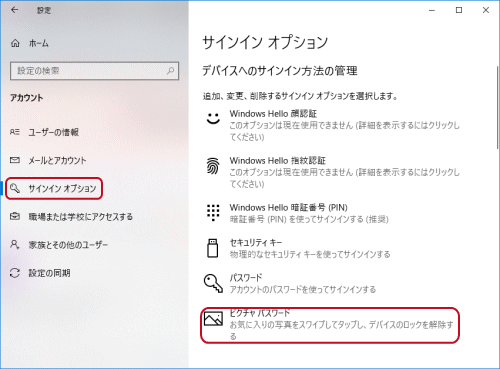Click the 設定の検索 search field

(94, 71)
